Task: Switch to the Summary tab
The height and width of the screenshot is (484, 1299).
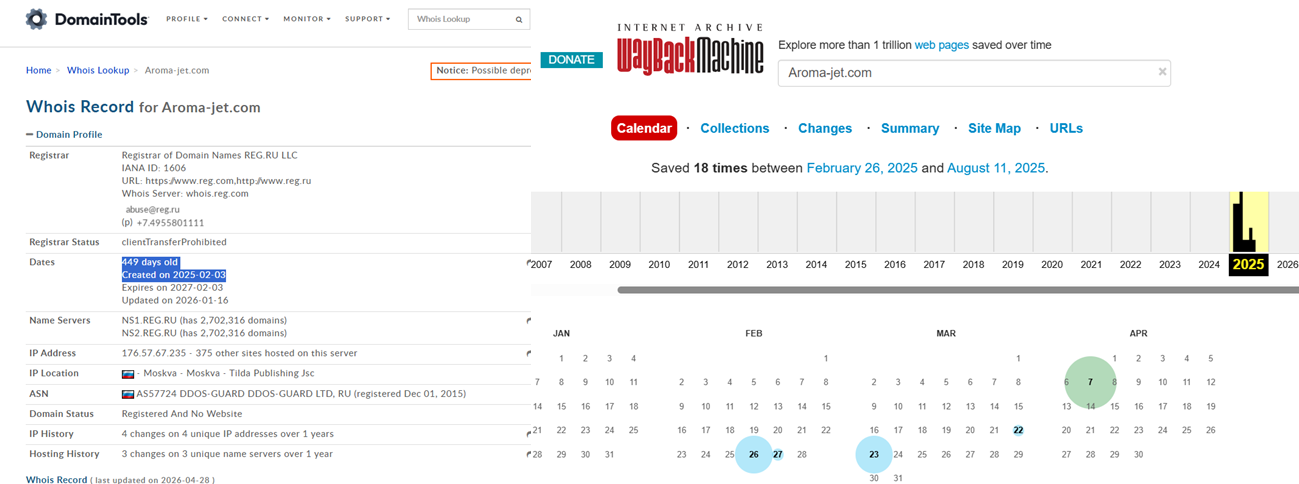Action: click(910, 128)
